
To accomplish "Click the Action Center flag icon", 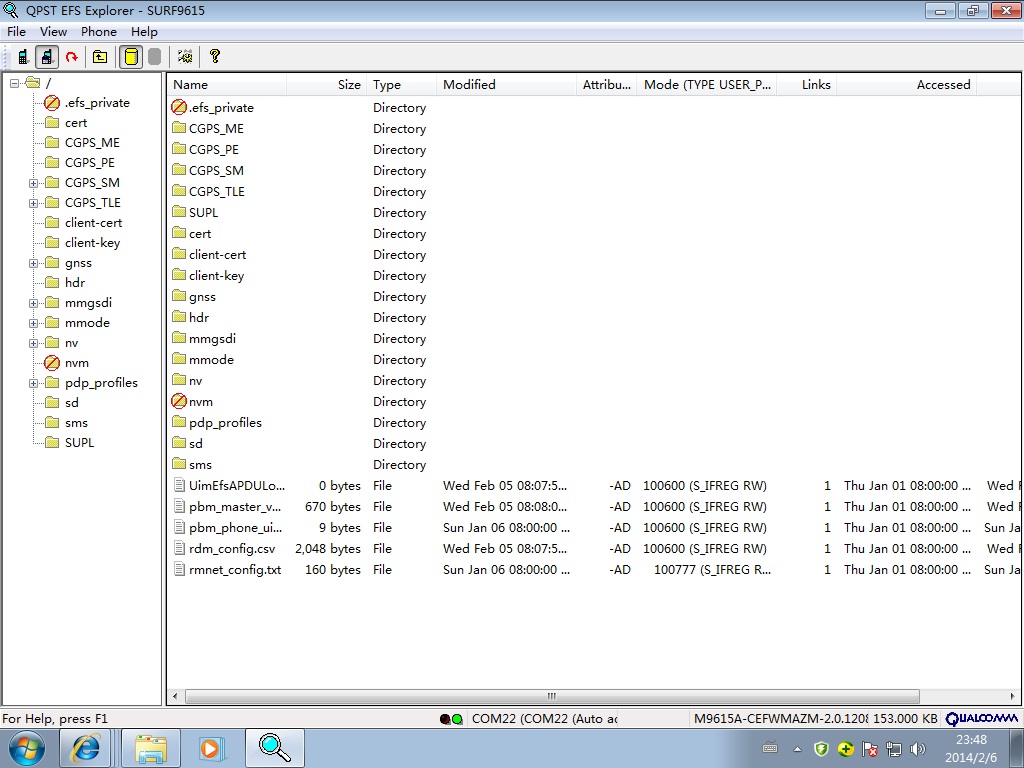I will click(869, 749).
